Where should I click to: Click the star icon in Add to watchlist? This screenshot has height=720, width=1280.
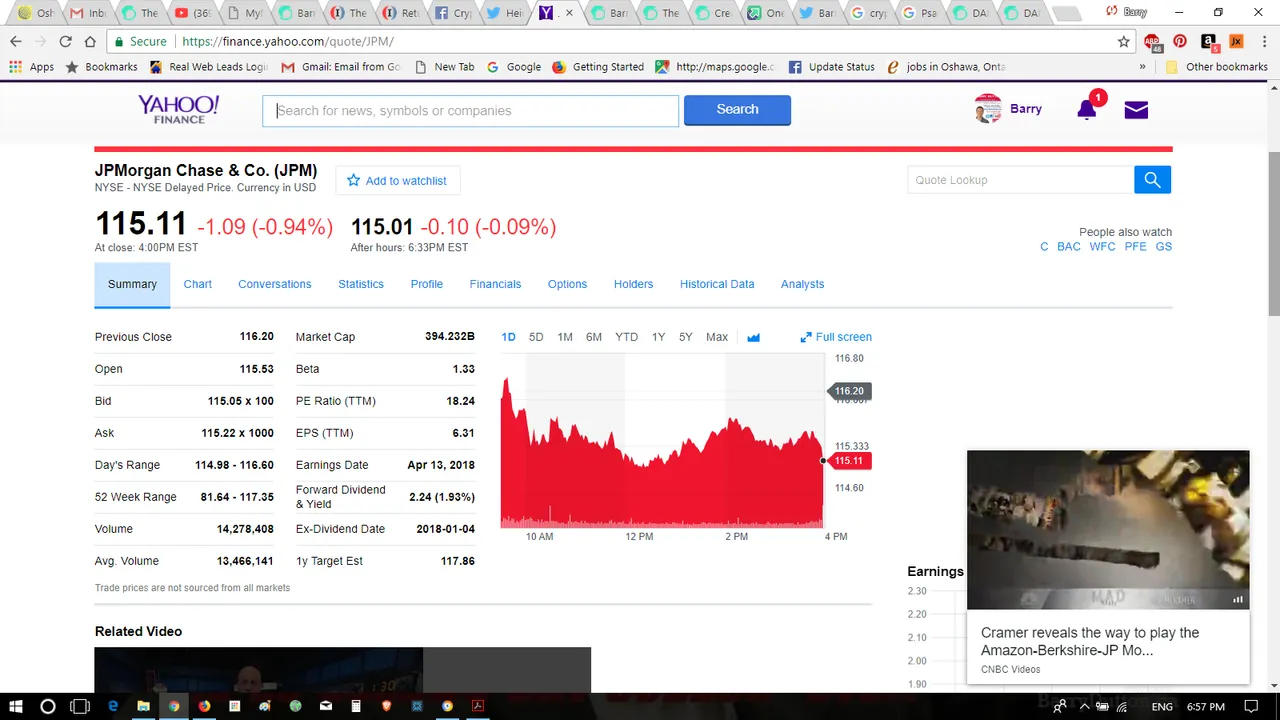click(x=353, y=181)
